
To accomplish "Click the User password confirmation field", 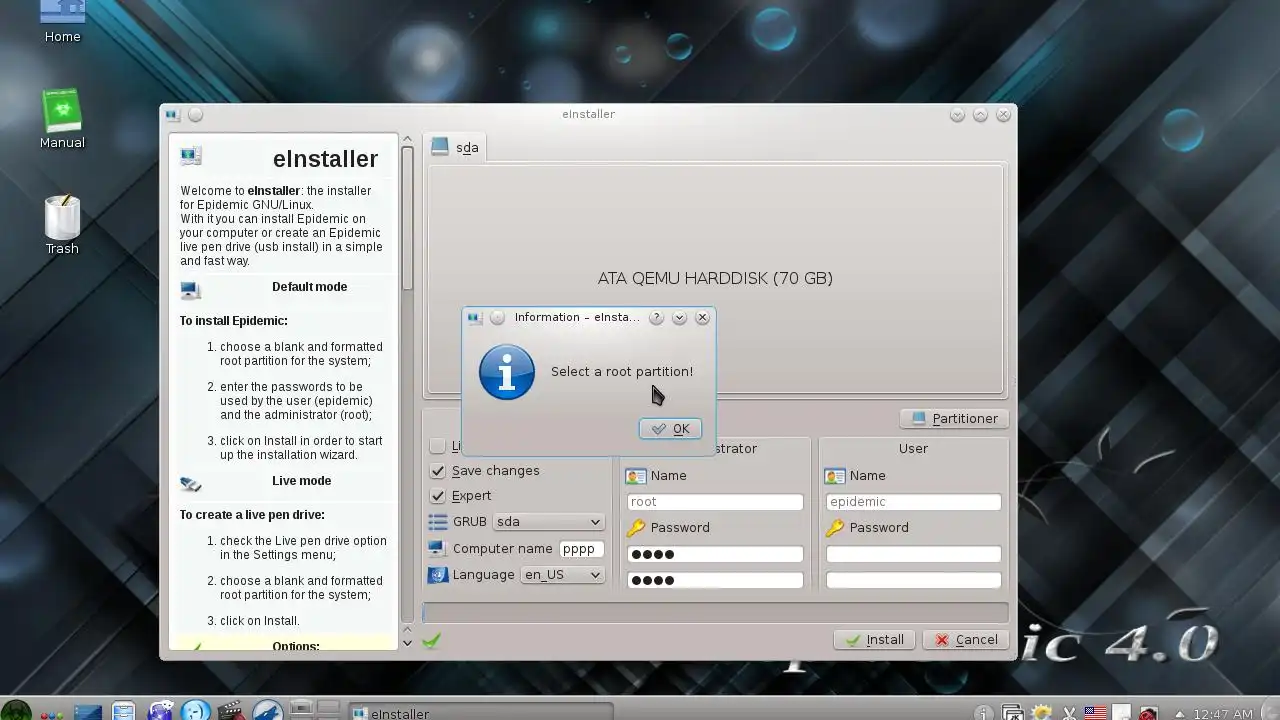I will click(913, 580).
